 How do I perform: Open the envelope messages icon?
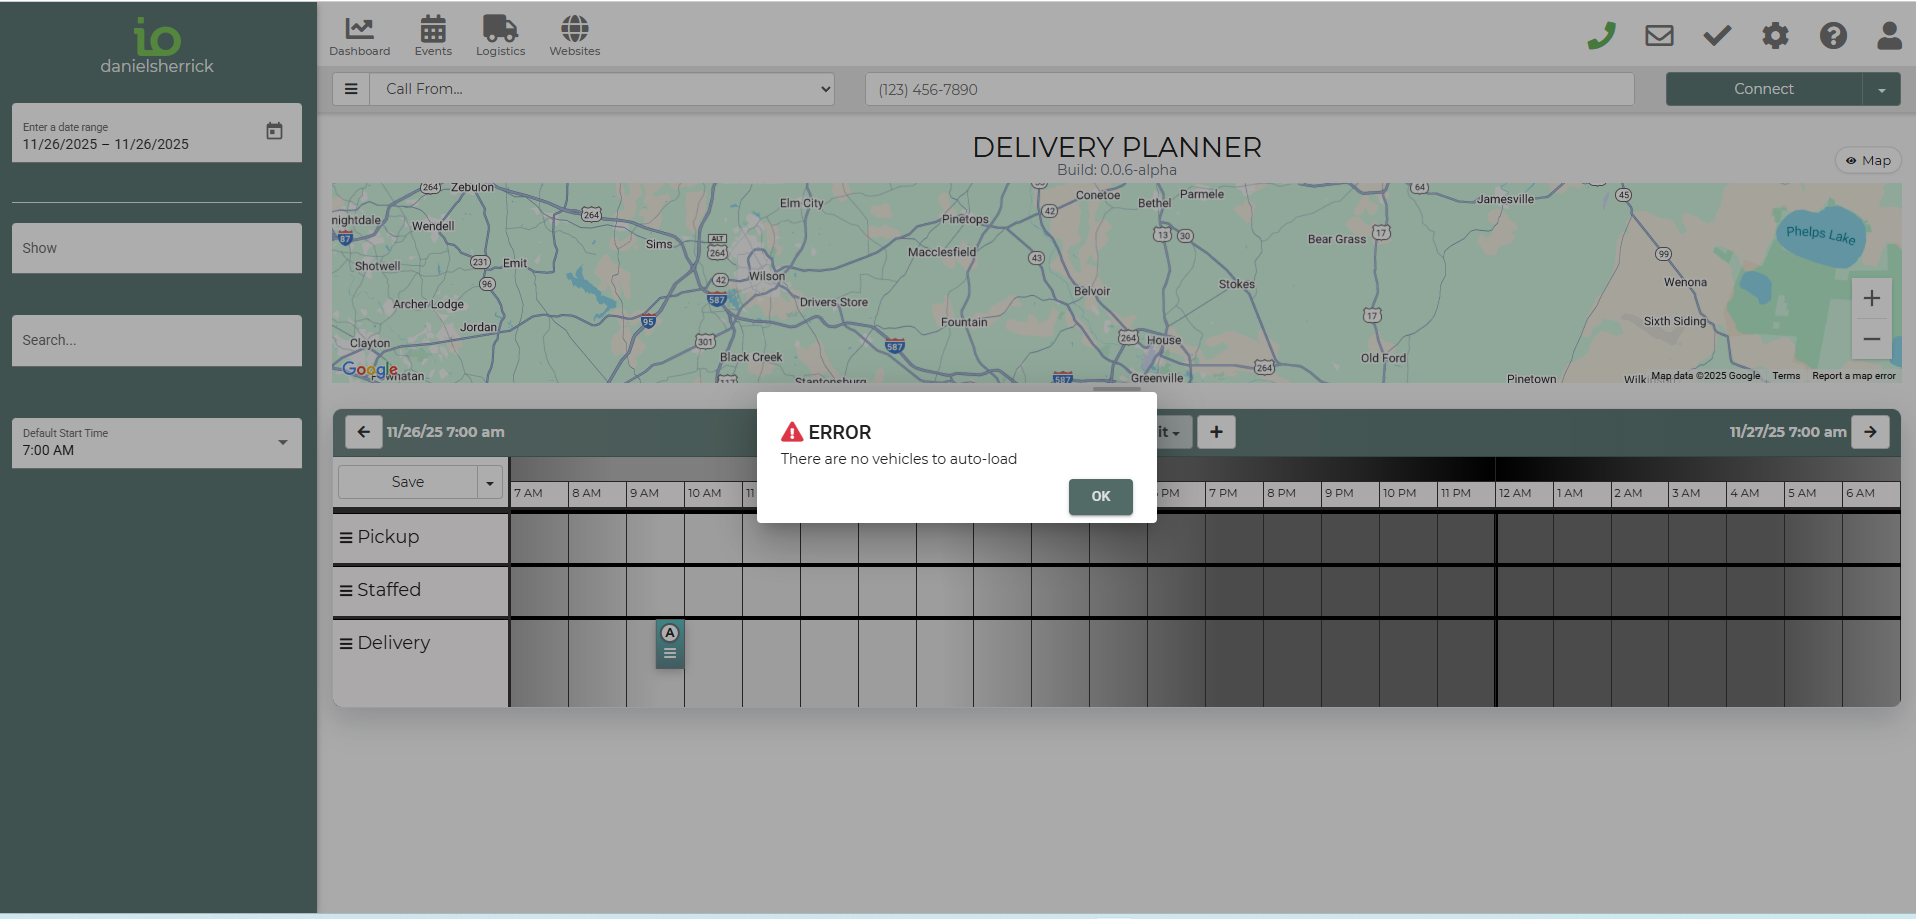1659,37
